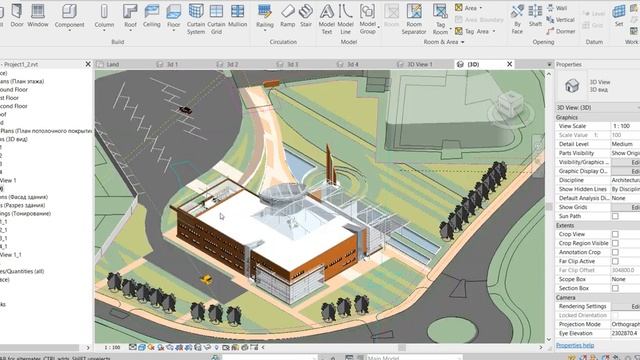
Task: Choose the Model Text tool
Action: pos(327,19)
